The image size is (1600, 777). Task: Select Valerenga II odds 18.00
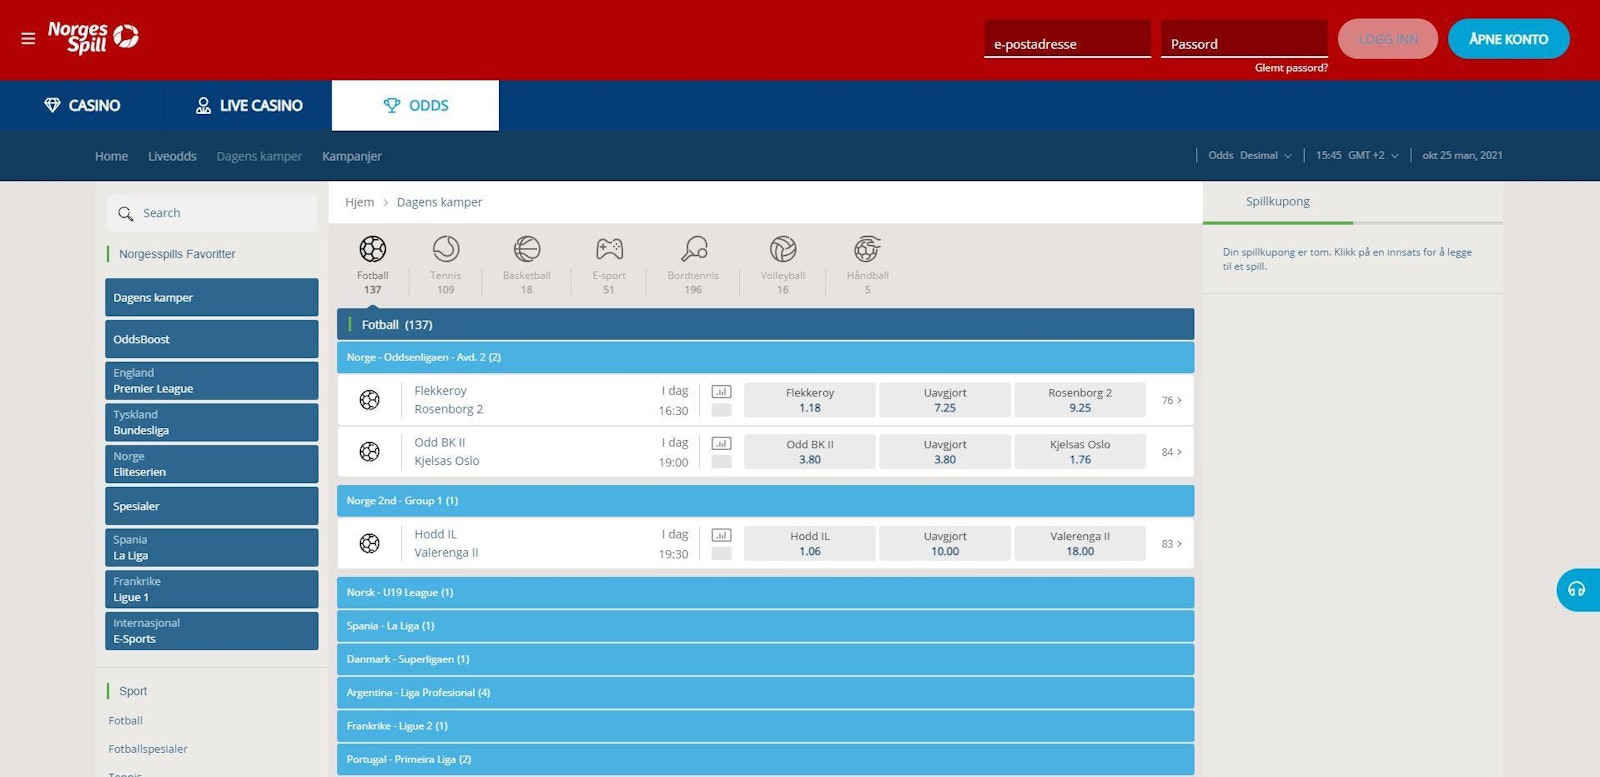[x=1080, y=544]
